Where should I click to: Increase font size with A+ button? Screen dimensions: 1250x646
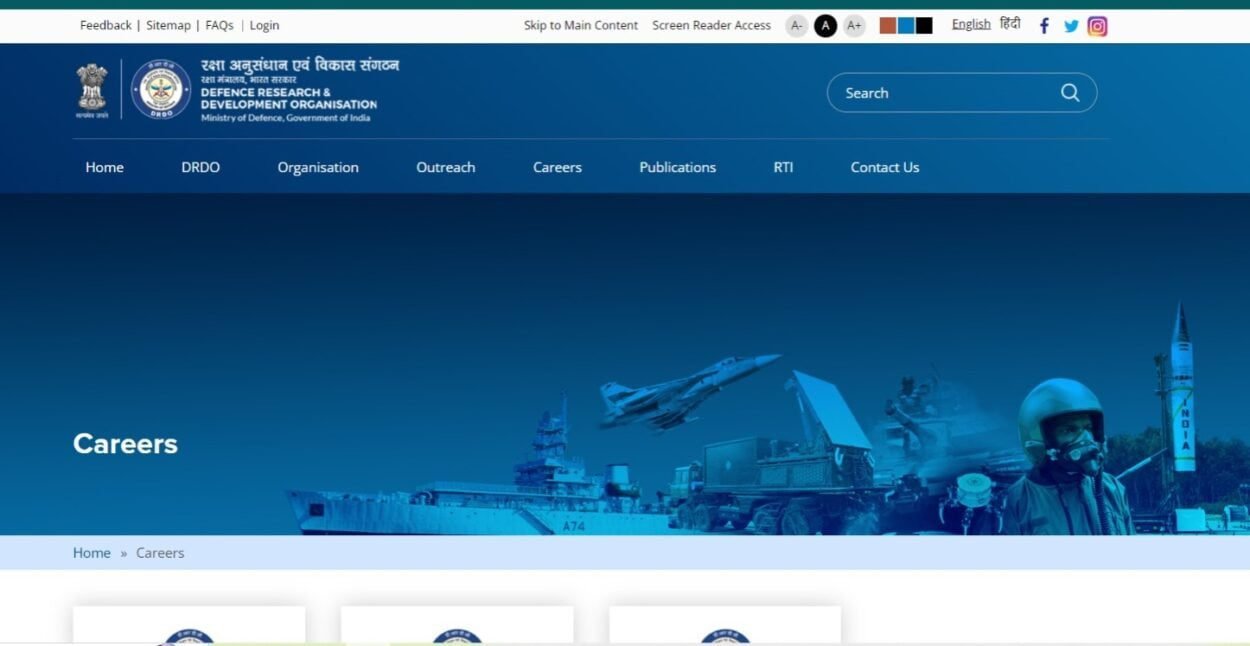(x=854, y=26)
